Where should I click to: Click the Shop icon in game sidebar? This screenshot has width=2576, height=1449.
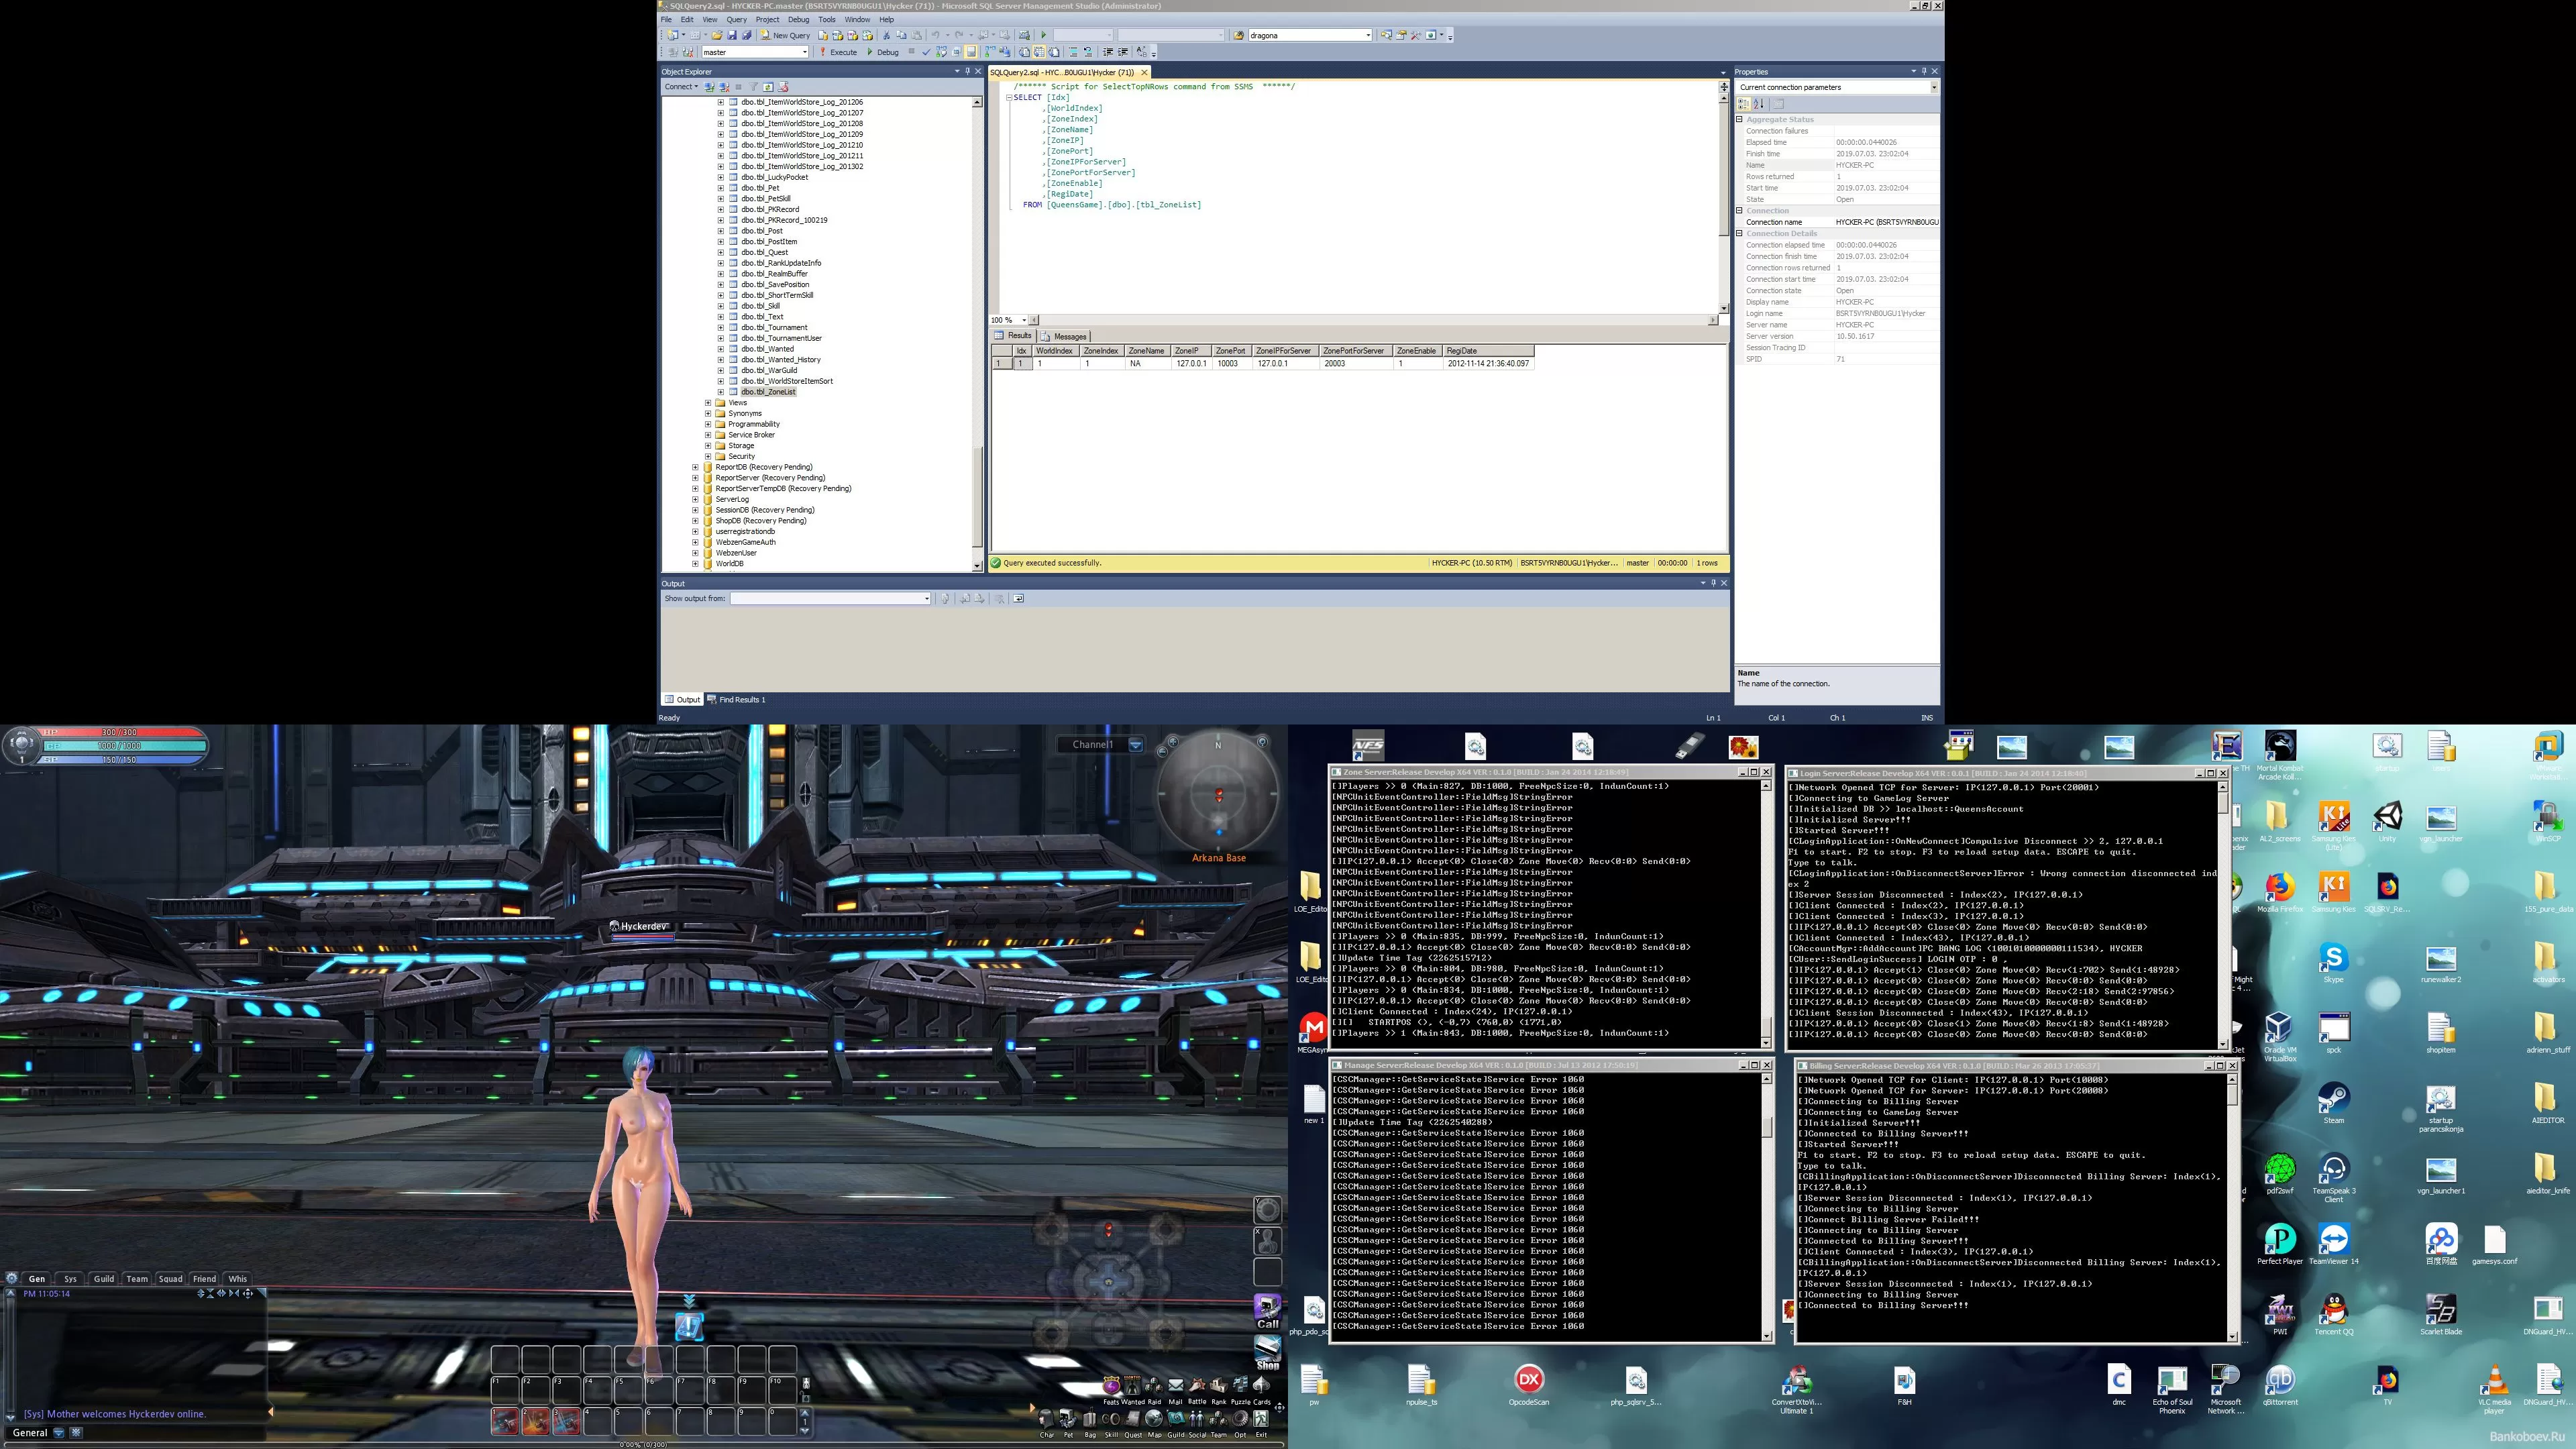(1268, 1352)
